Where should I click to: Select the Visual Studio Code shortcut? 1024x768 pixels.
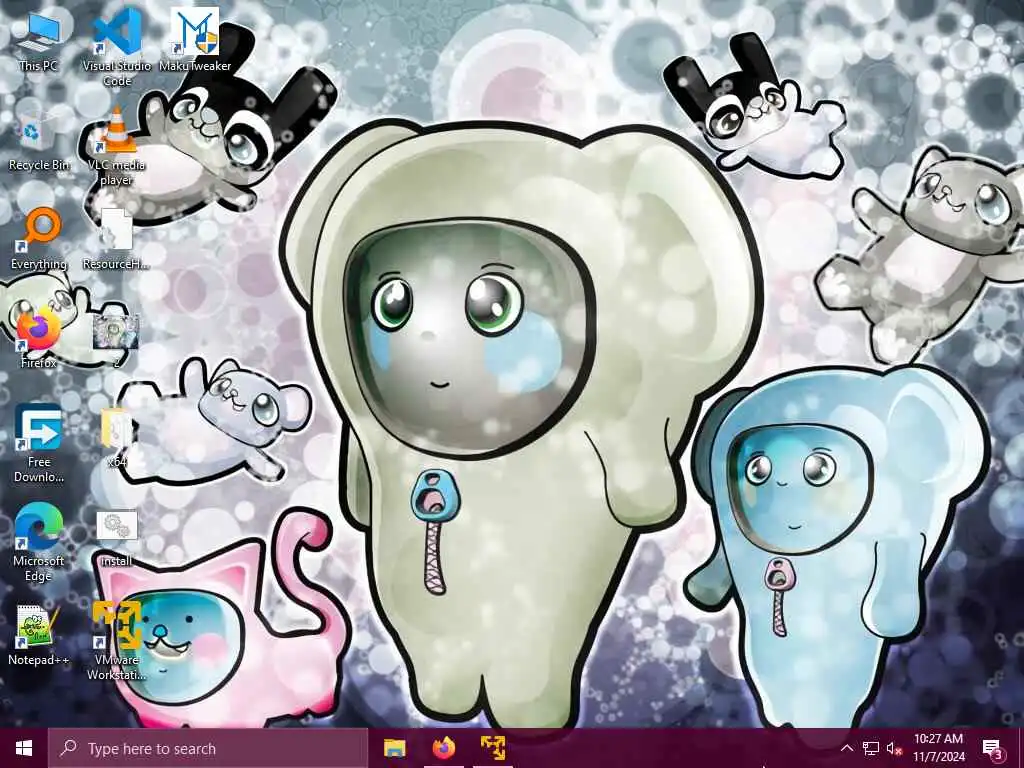(x=117, y=47)
